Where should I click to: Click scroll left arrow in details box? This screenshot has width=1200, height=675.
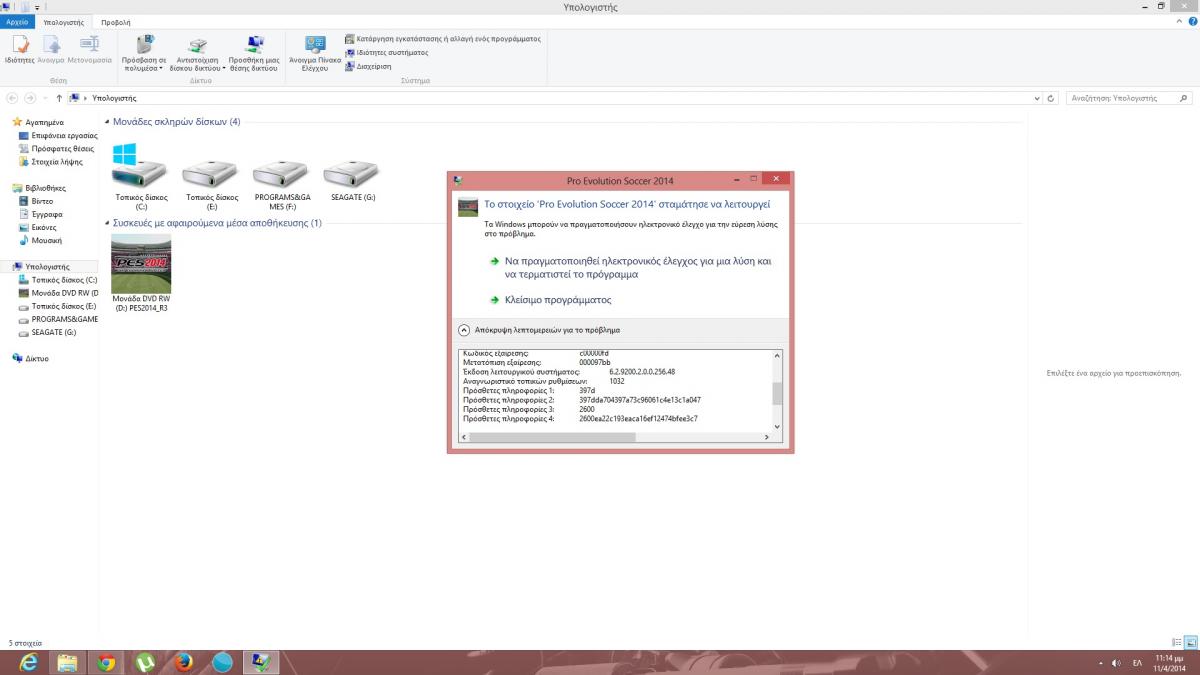[x=463, y=437]
